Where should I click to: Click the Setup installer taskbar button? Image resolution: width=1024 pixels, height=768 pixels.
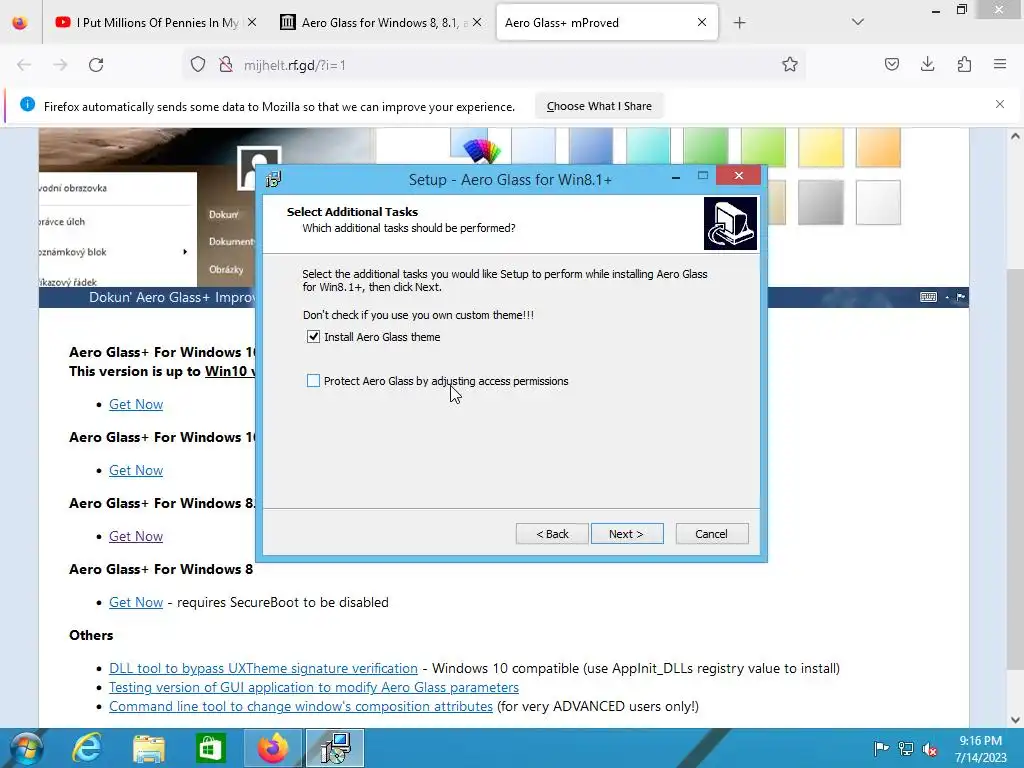[335, 748]
